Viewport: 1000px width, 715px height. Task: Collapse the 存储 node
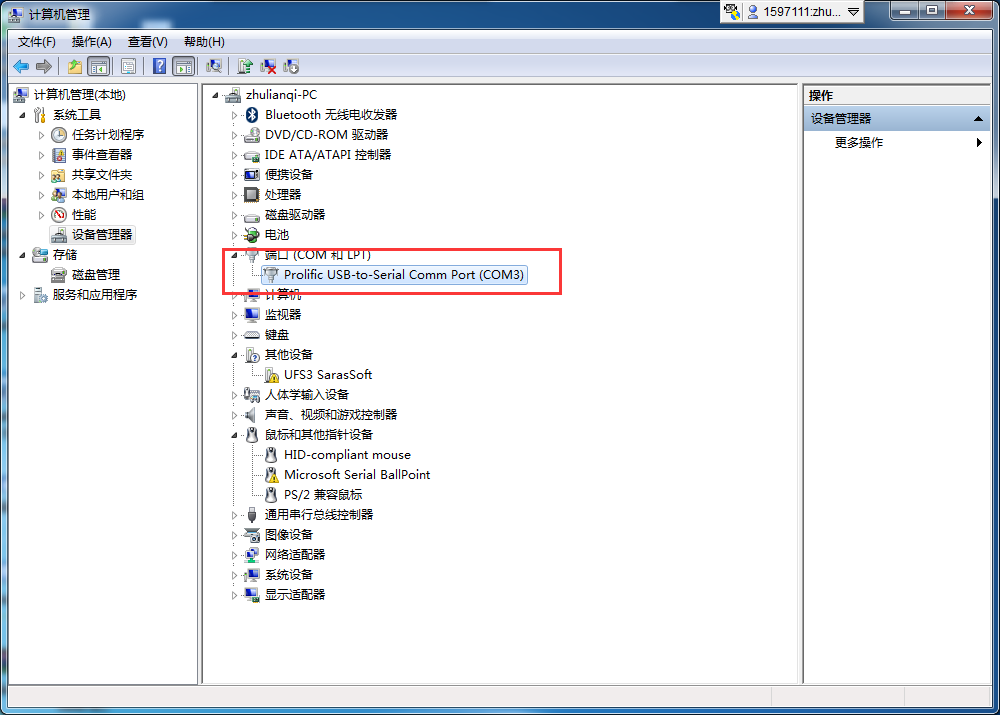(23, 255)
